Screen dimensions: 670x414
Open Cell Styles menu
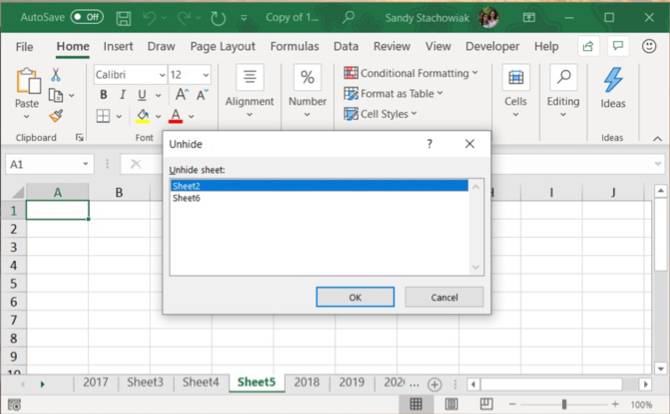coord(380,114)
